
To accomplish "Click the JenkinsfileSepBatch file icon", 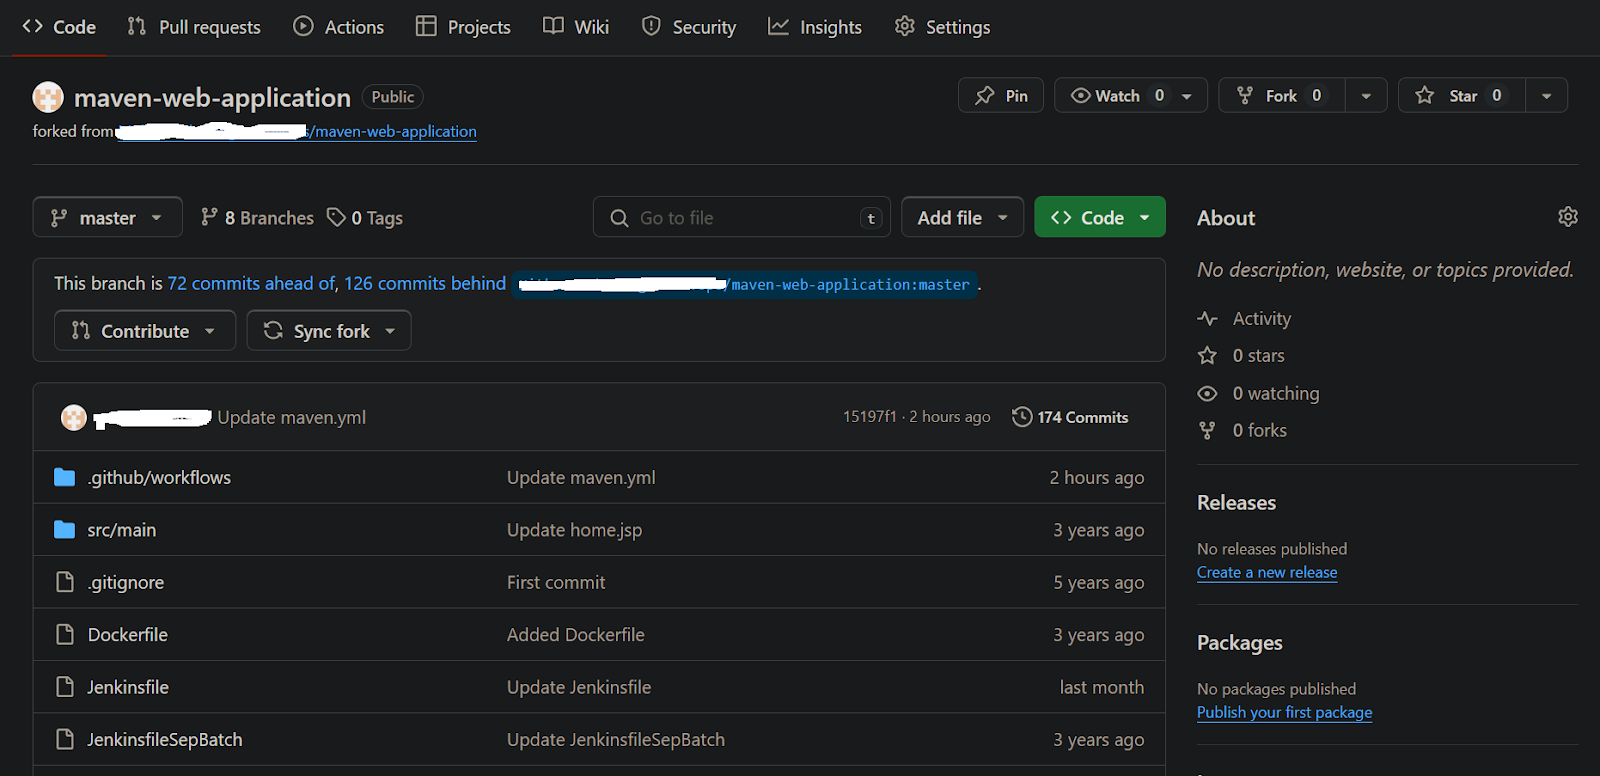I will (x=65, y=739).
